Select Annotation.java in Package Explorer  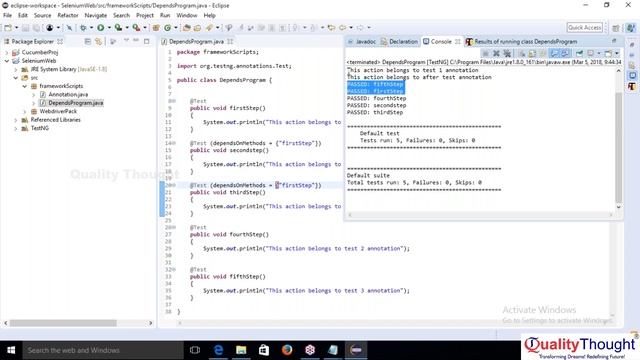click(68, 95)
